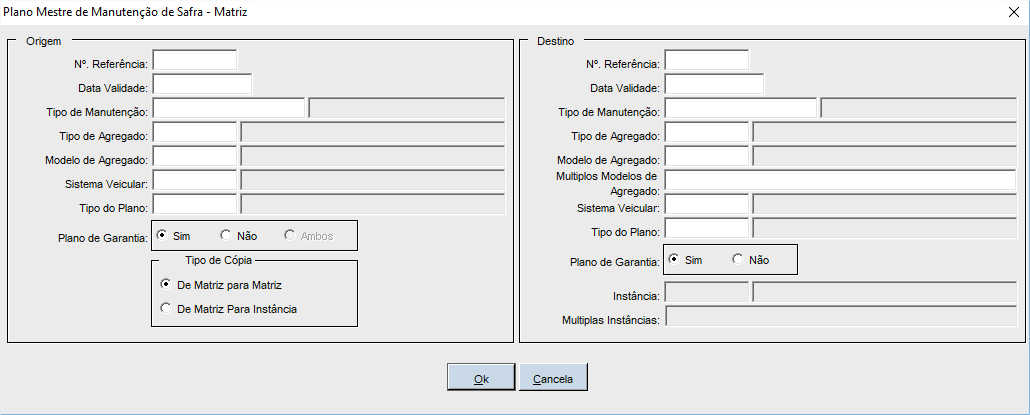Click Destino Tipo de Manutenção input
The image size is (1030, 415).
coord(740,108)
